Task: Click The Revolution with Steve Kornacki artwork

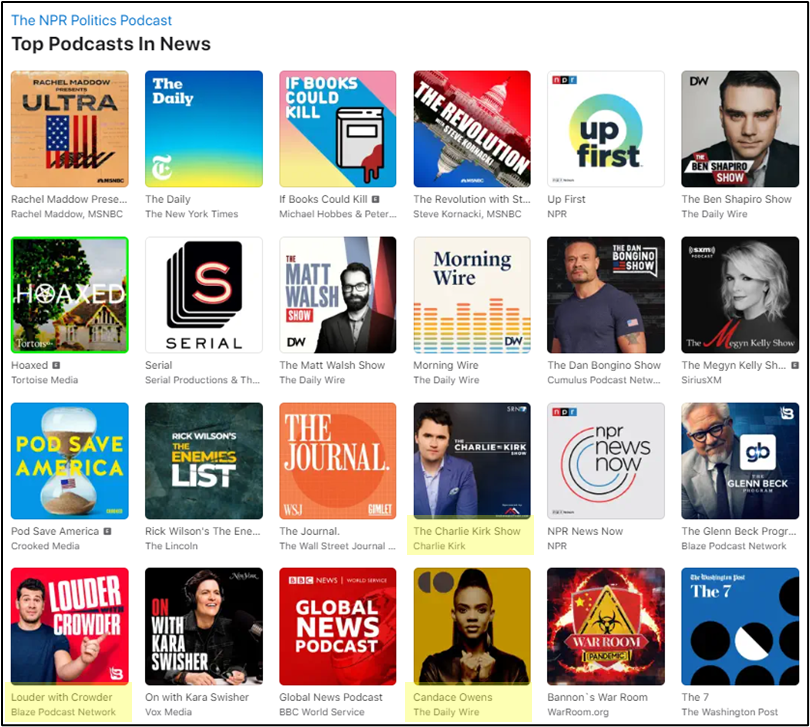Action: [x=472, y=129]
